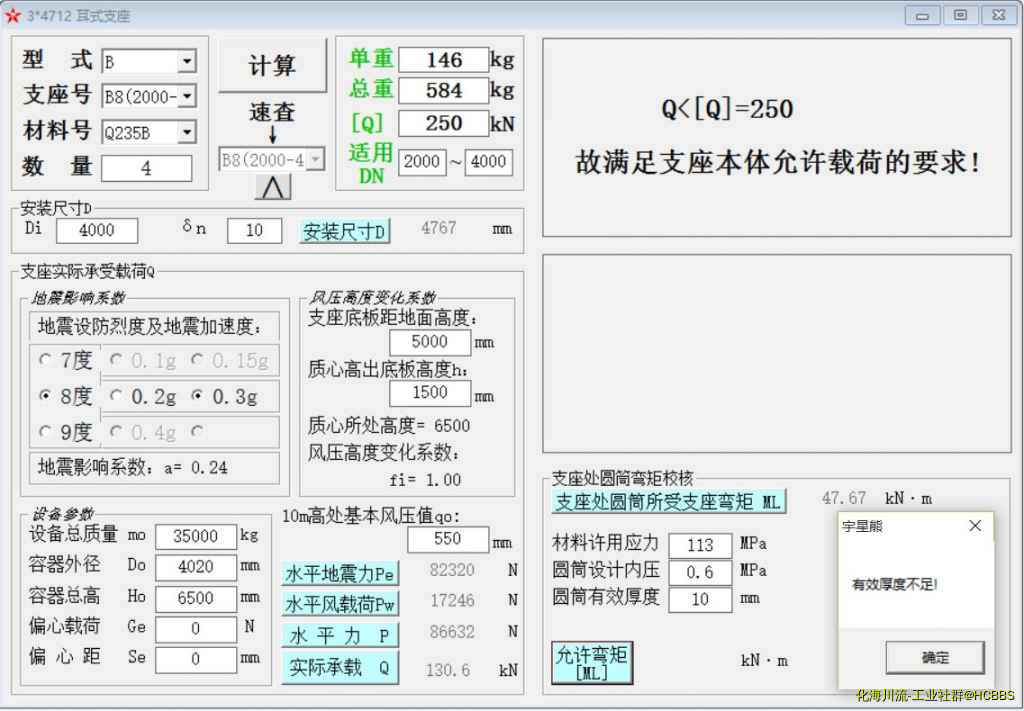Select the 0.2g acceleration radio
1024x711 pixels.
click(117, 396)
